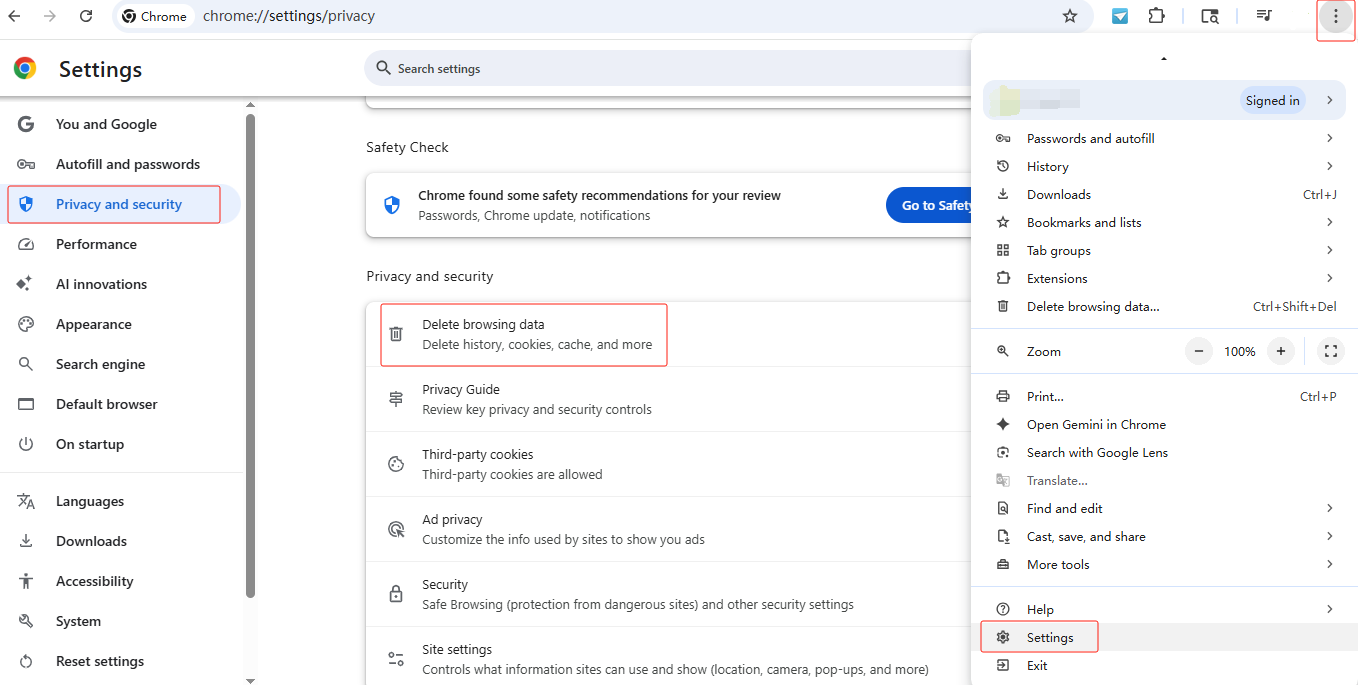
Task: Reload the page with the refresh icon
Action: 86,16
